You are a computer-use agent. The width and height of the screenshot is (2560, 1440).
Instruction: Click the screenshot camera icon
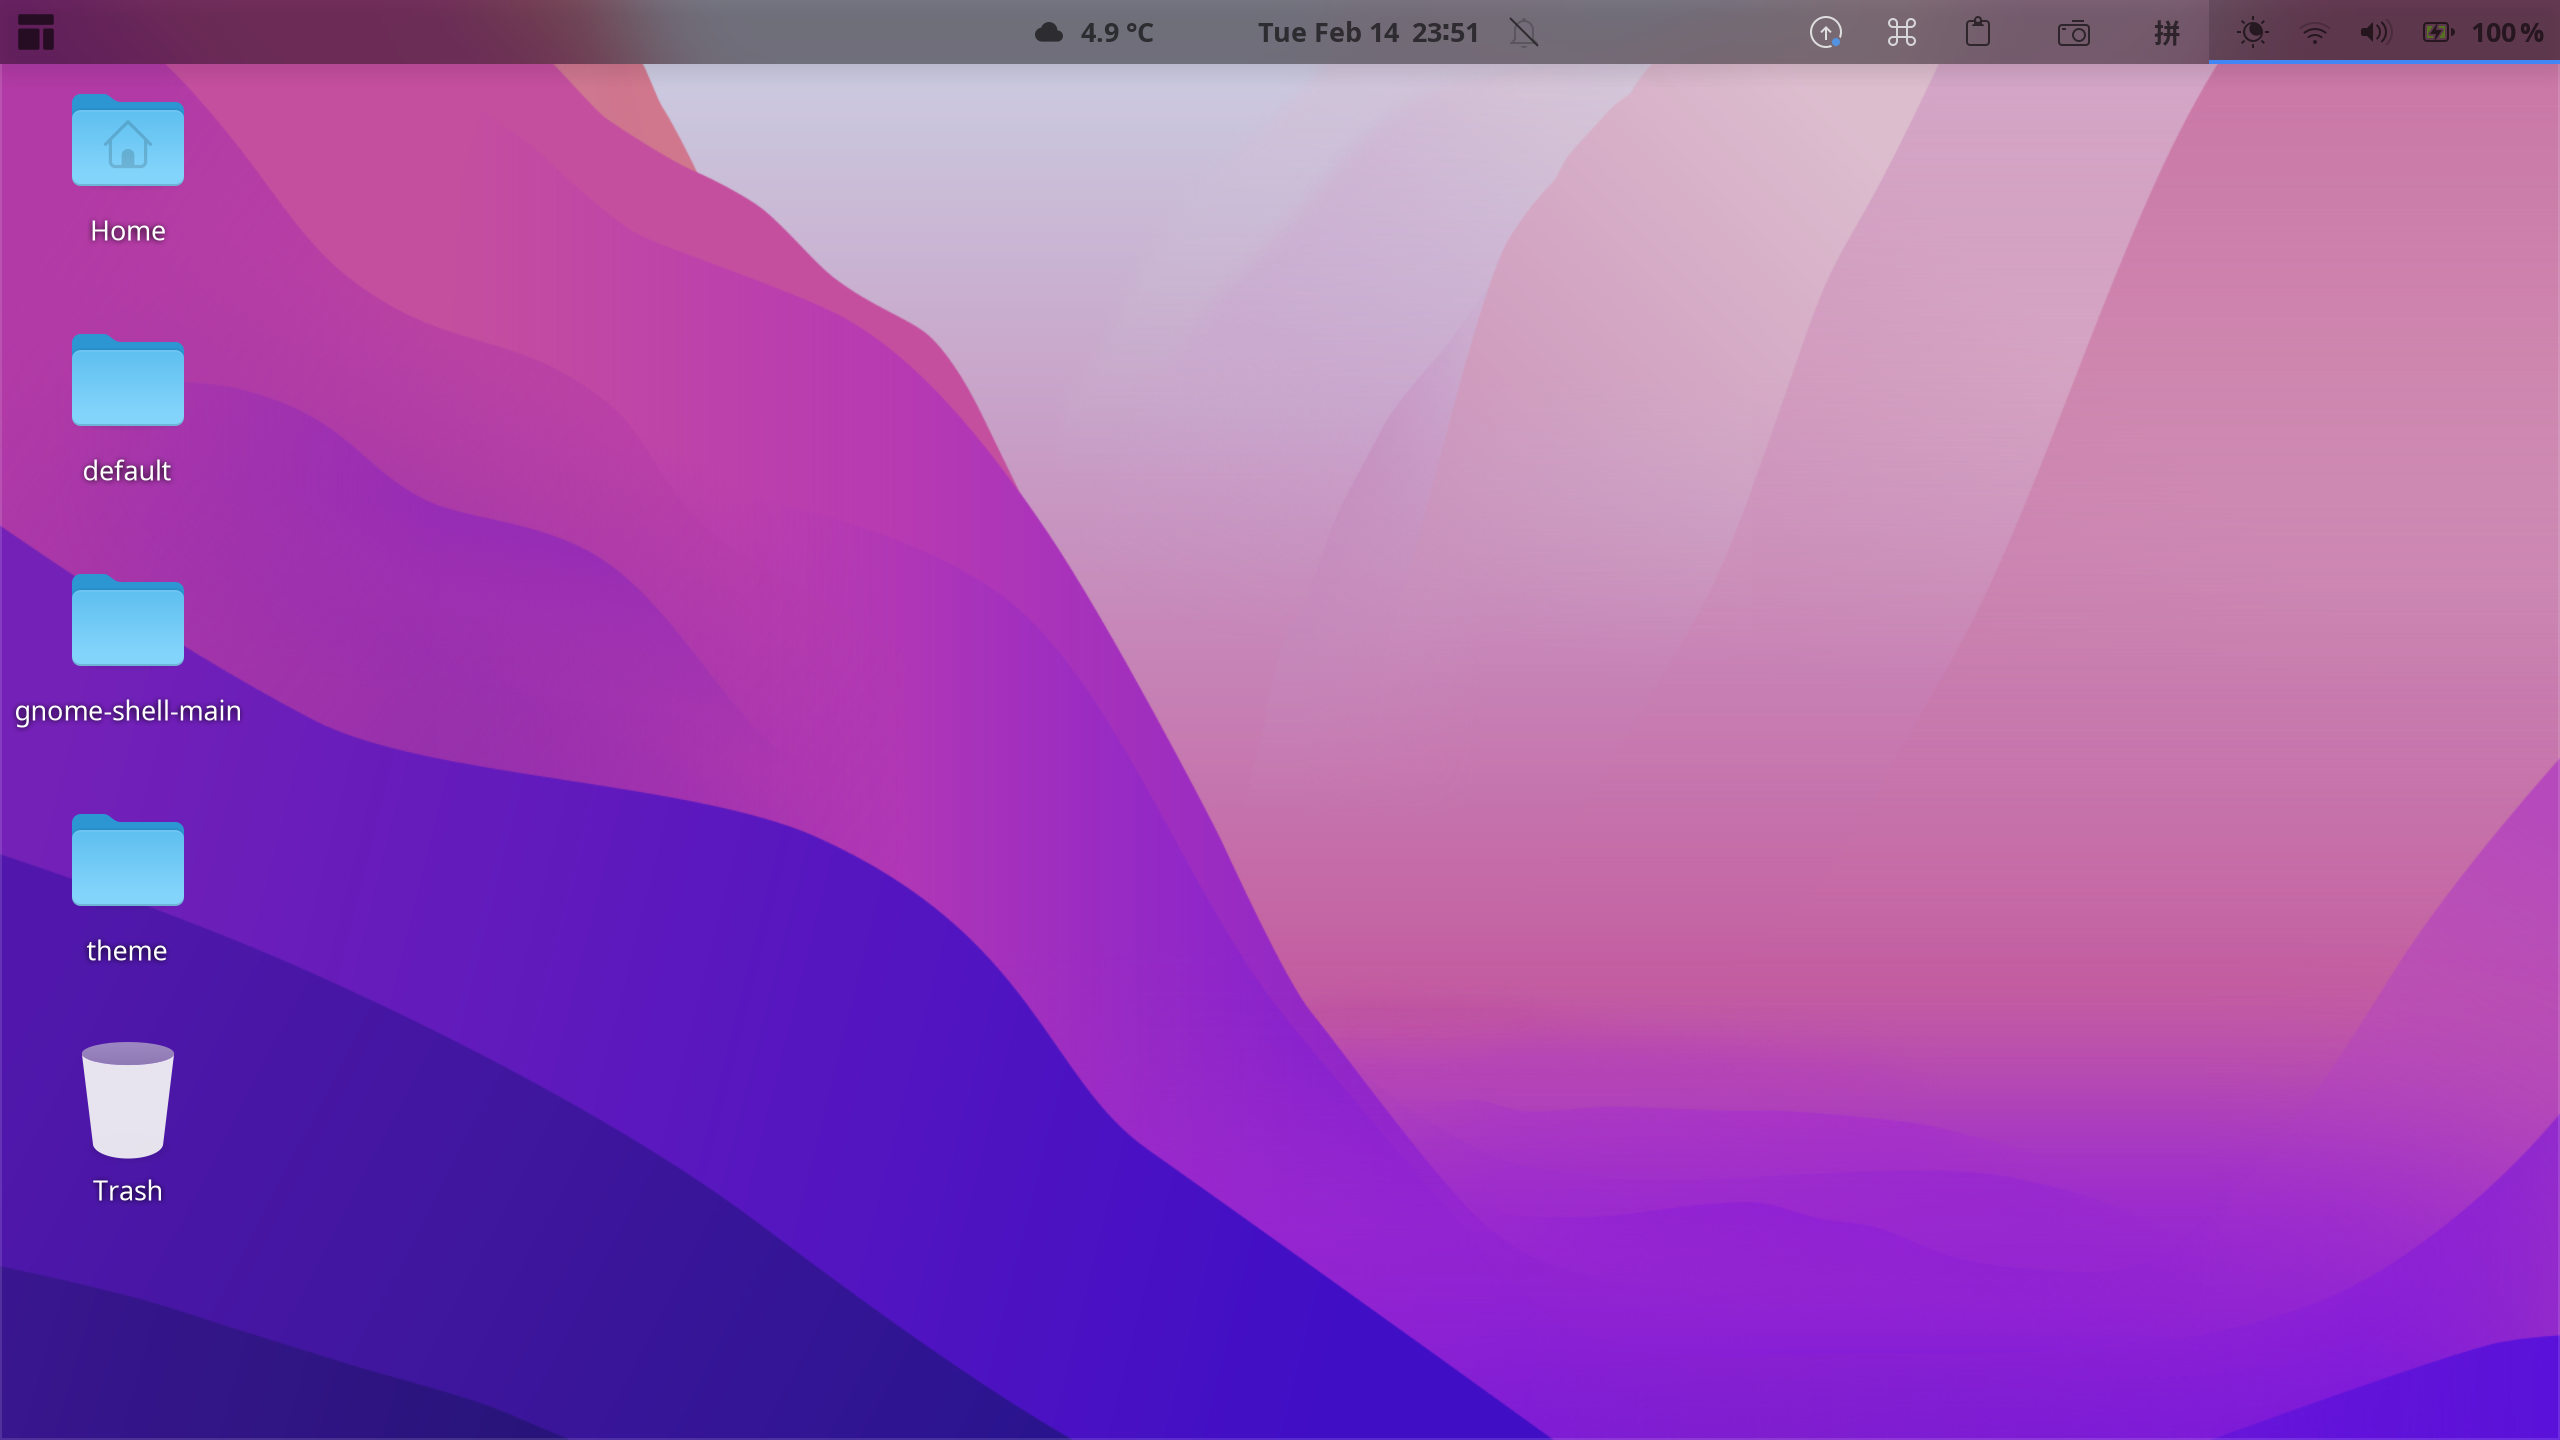pyautogui.click(x=2074, y=32)
